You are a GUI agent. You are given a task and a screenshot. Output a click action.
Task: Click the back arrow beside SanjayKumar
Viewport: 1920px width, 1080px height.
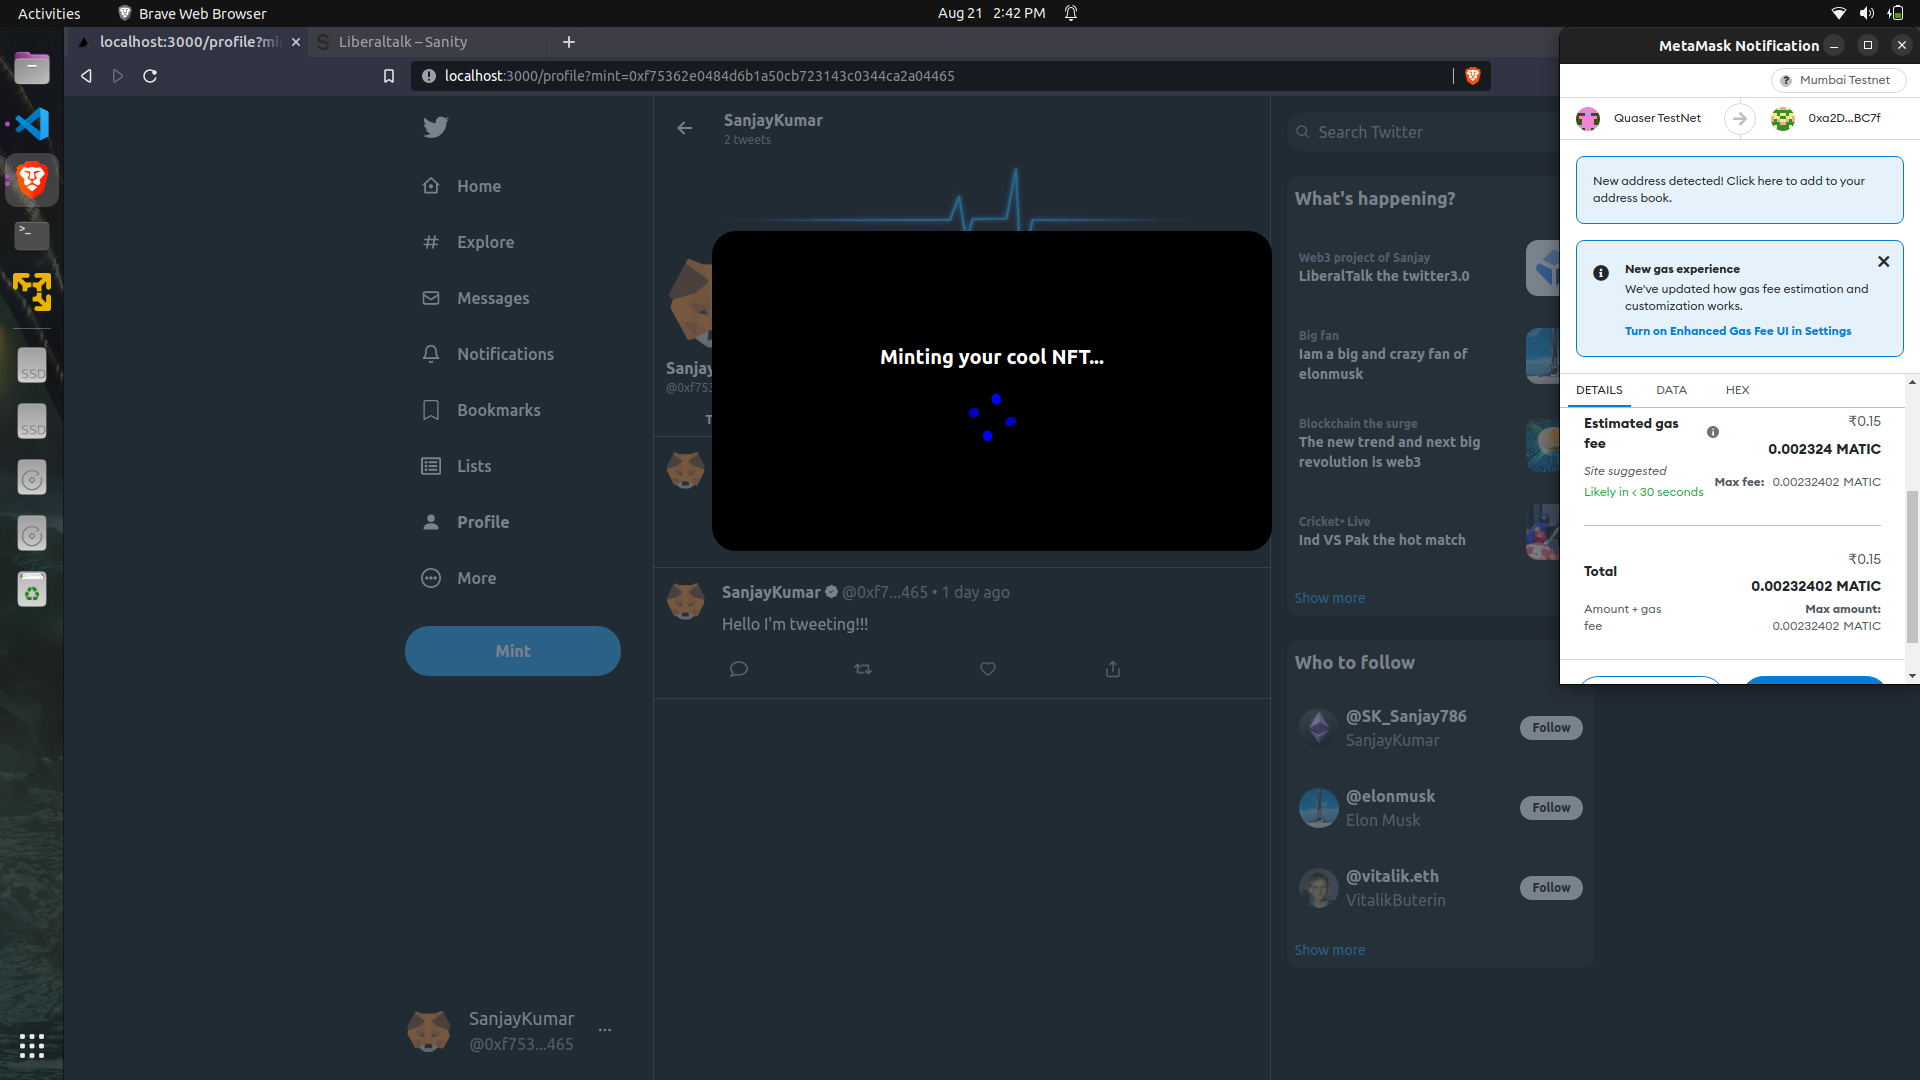point(685,128)
